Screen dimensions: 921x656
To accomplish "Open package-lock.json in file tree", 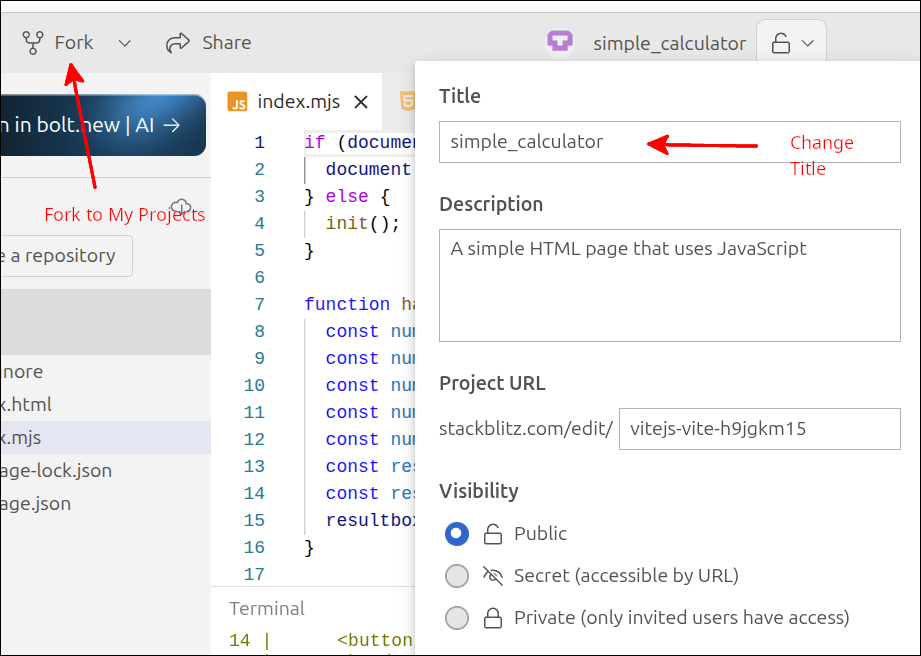I will click(x=58, y=470).
